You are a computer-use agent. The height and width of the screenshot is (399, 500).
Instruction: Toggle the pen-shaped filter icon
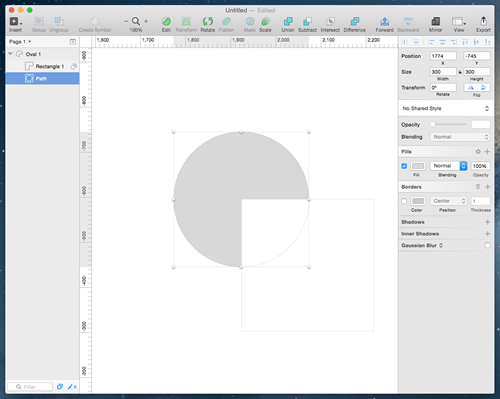(72, 387)
